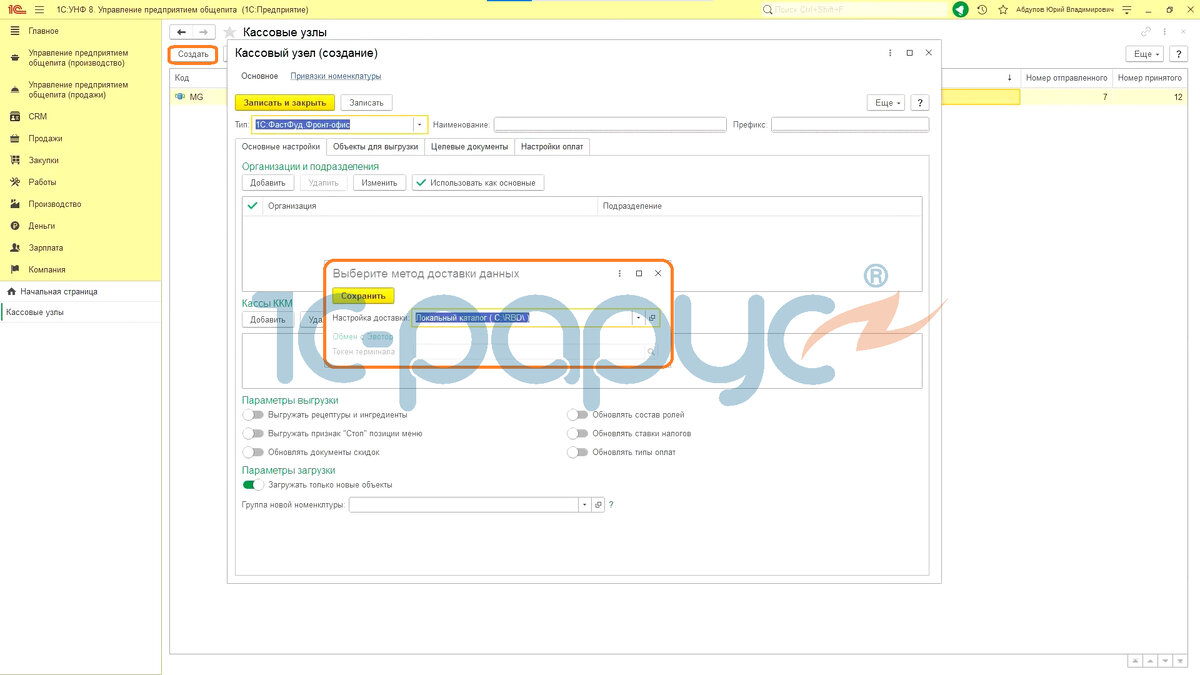The width and height of the screenshot is (1200, 675).
Task: Toggle Обновлять ставки налогов switch
Action: [x=577, y=434]
